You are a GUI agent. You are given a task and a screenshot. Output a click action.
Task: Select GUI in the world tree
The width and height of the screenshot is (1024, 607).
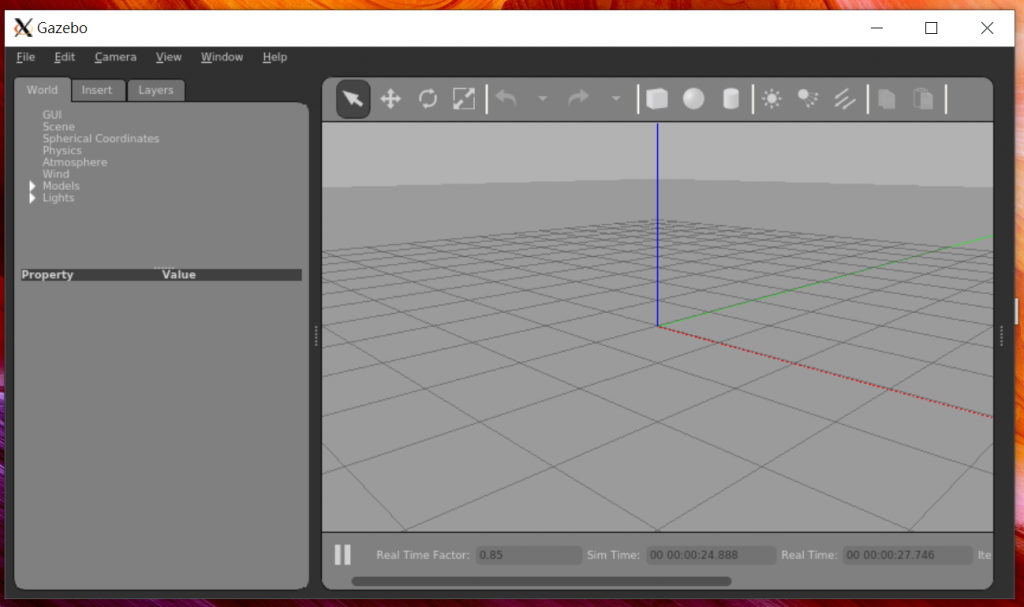[x=52, y=115]
